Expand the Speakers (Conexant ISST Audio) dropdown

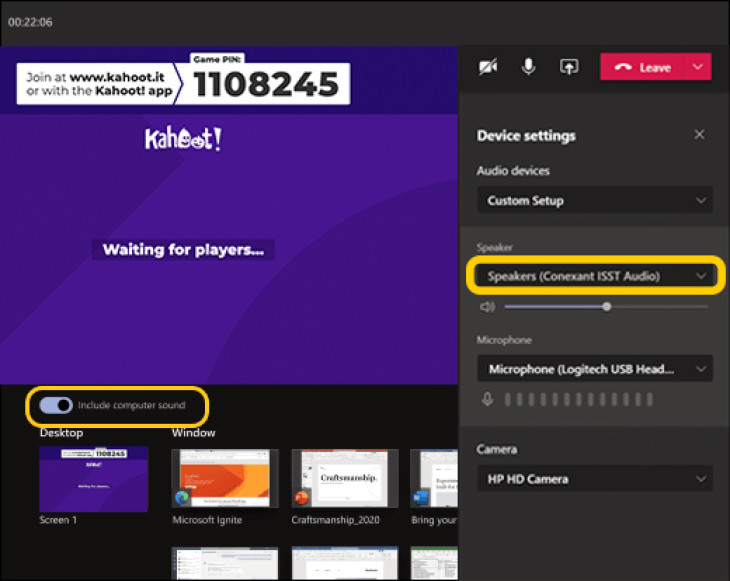pyautogui.click(x=594, y=276)
